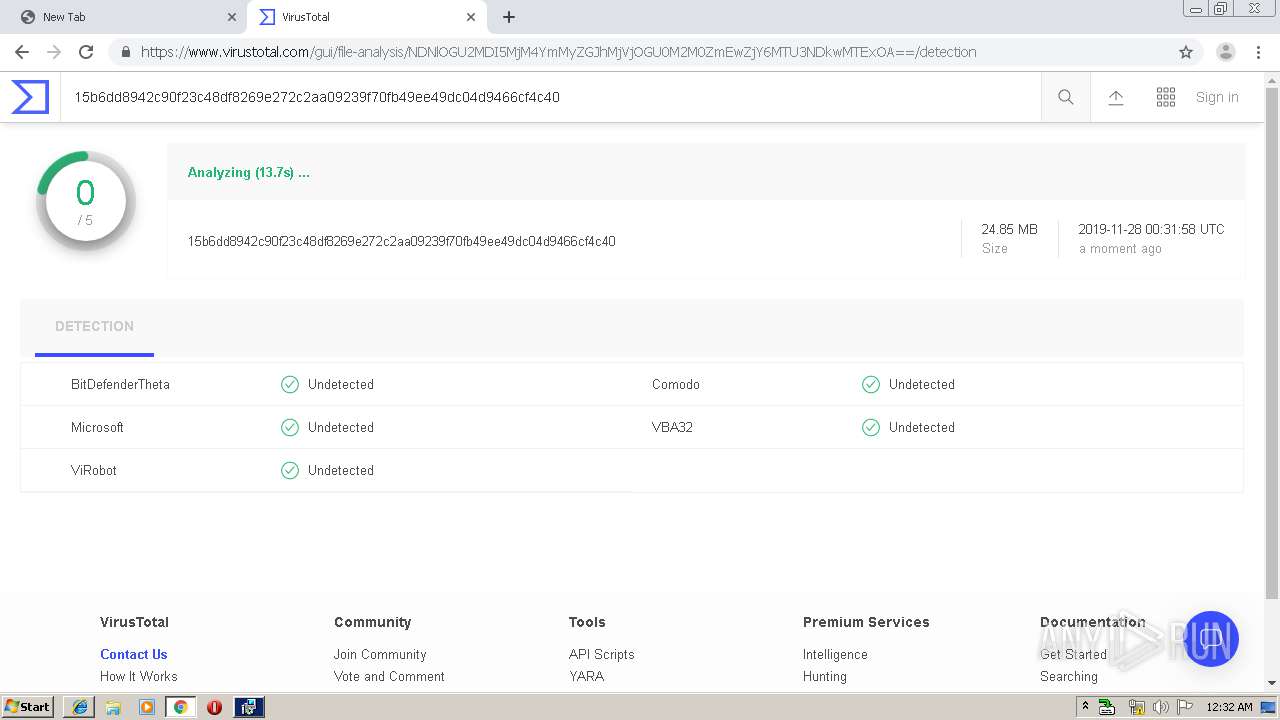Click the system tray volume icon
This screenshot has width=1280, height=720.
[1161, 707]
